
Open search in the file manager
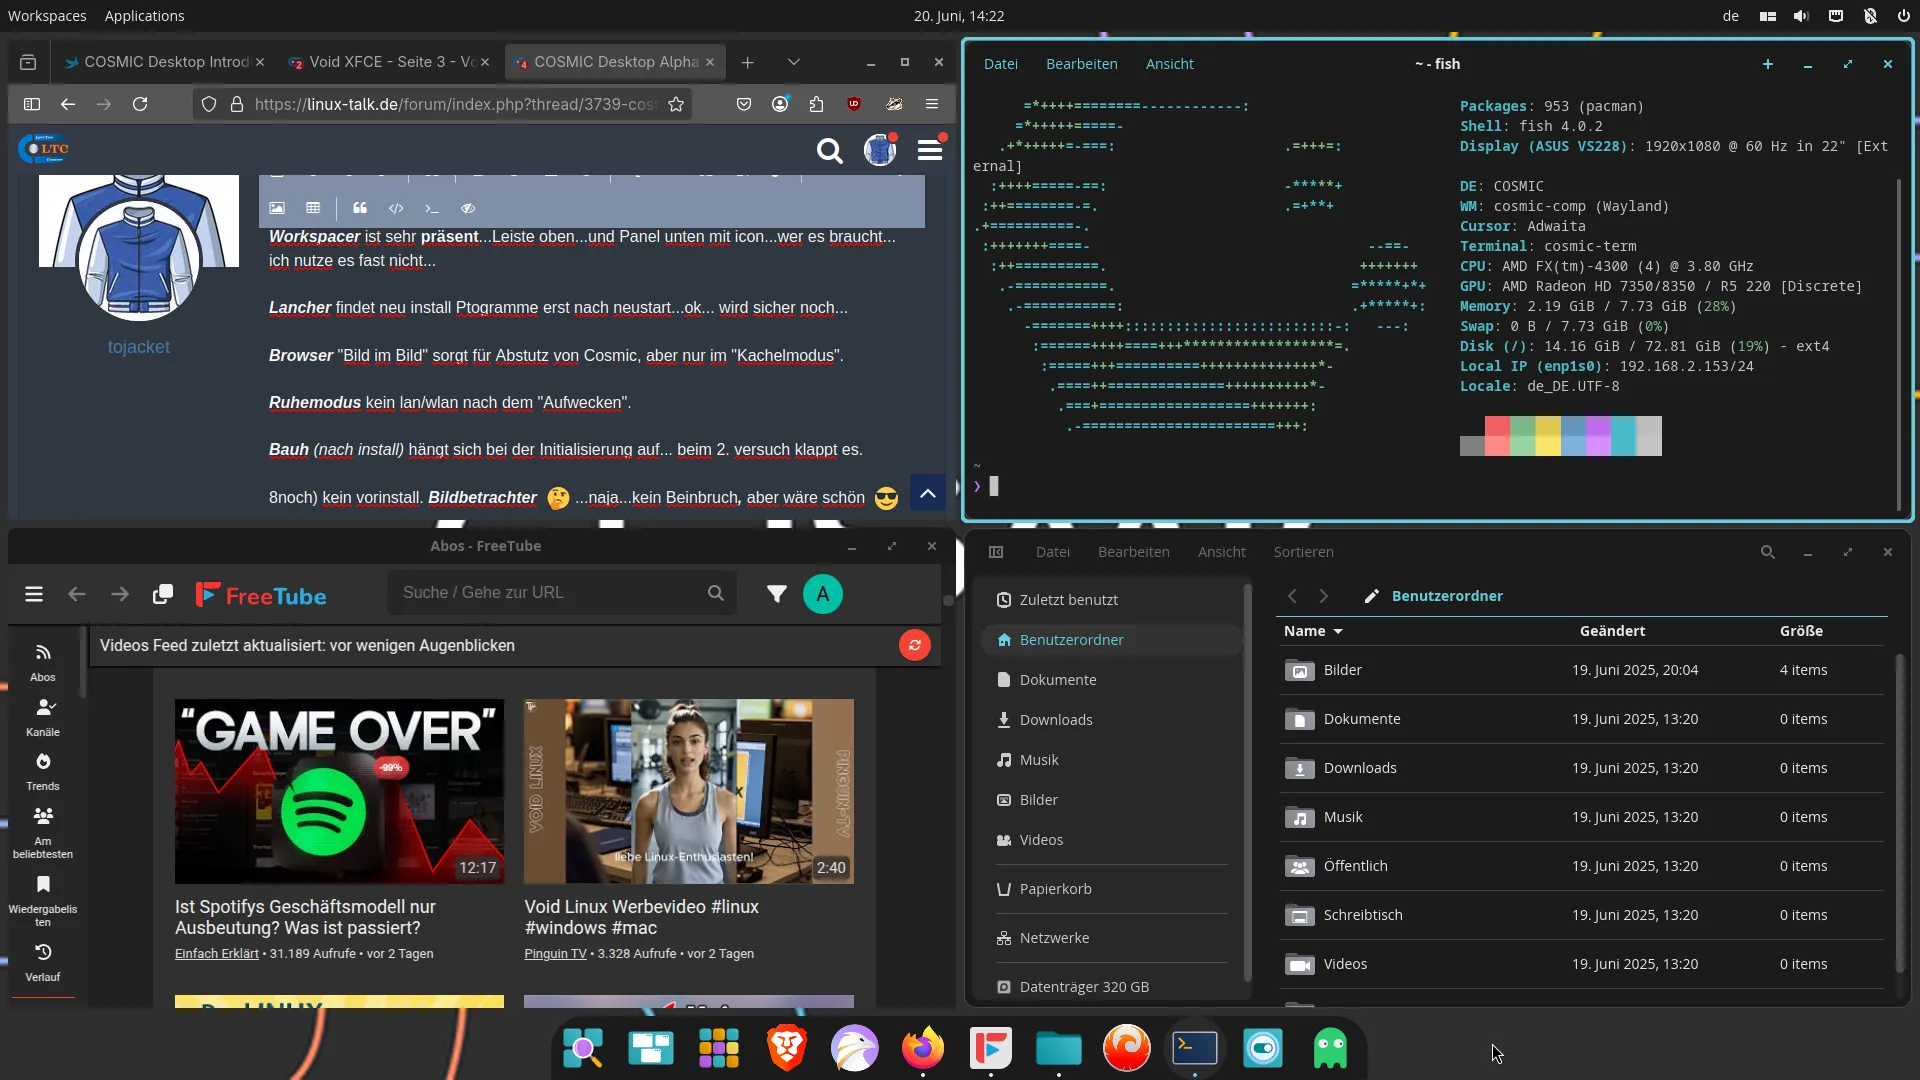point(1767,552)
